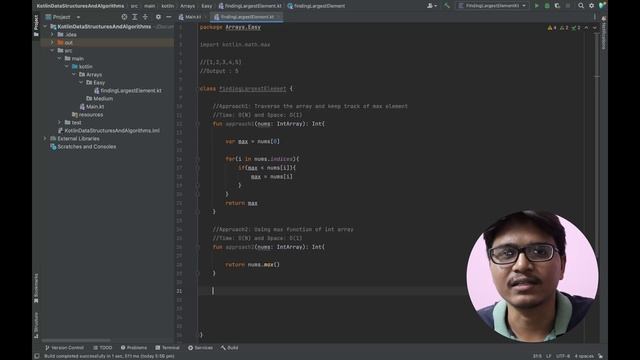This screenshot has width=640, height=360.
Task: Run with Coverage using the shield icon
Action: [557, 6]
